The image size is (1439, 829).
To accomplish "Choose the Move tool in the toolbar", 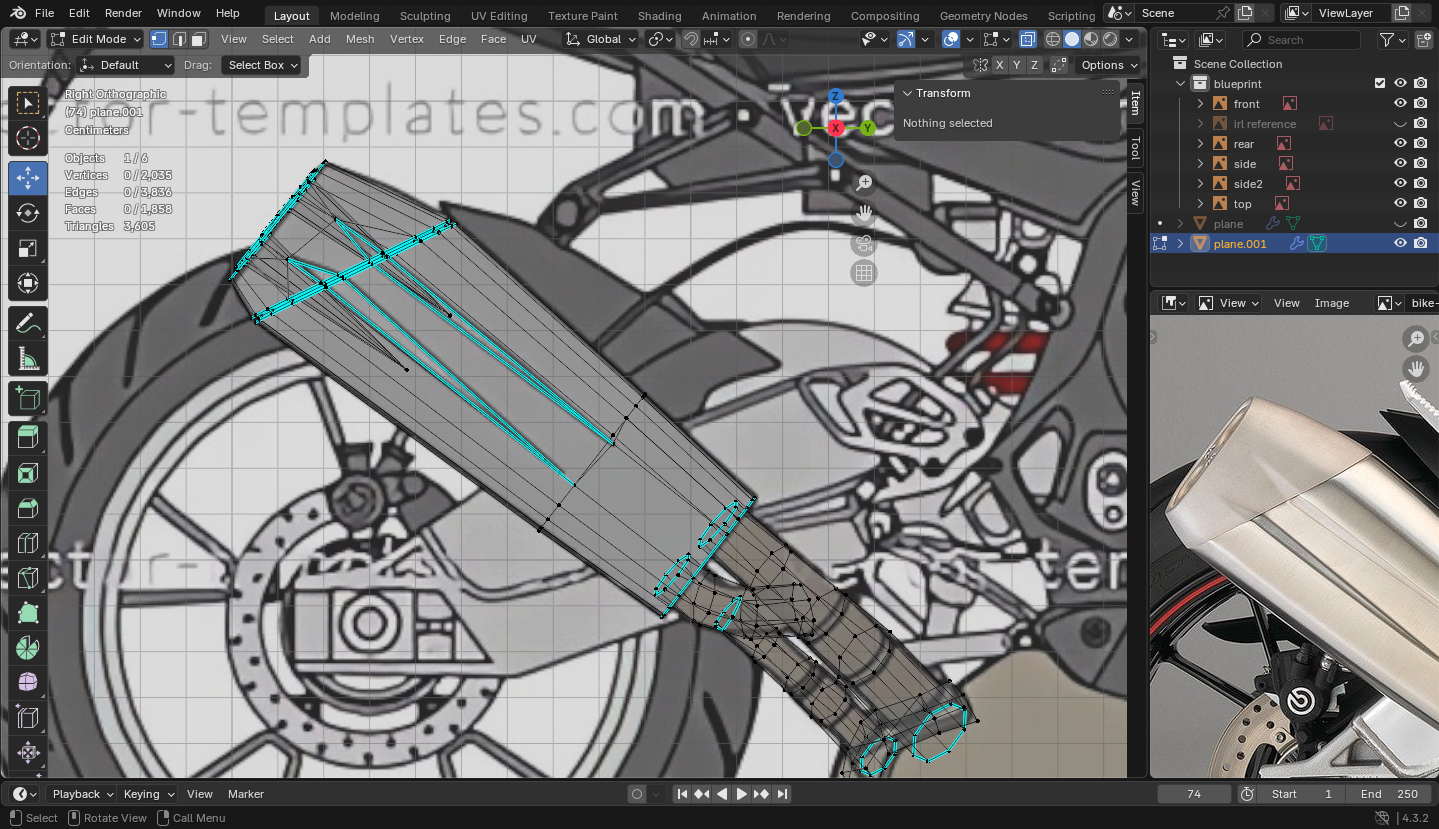I will [27, 178].
